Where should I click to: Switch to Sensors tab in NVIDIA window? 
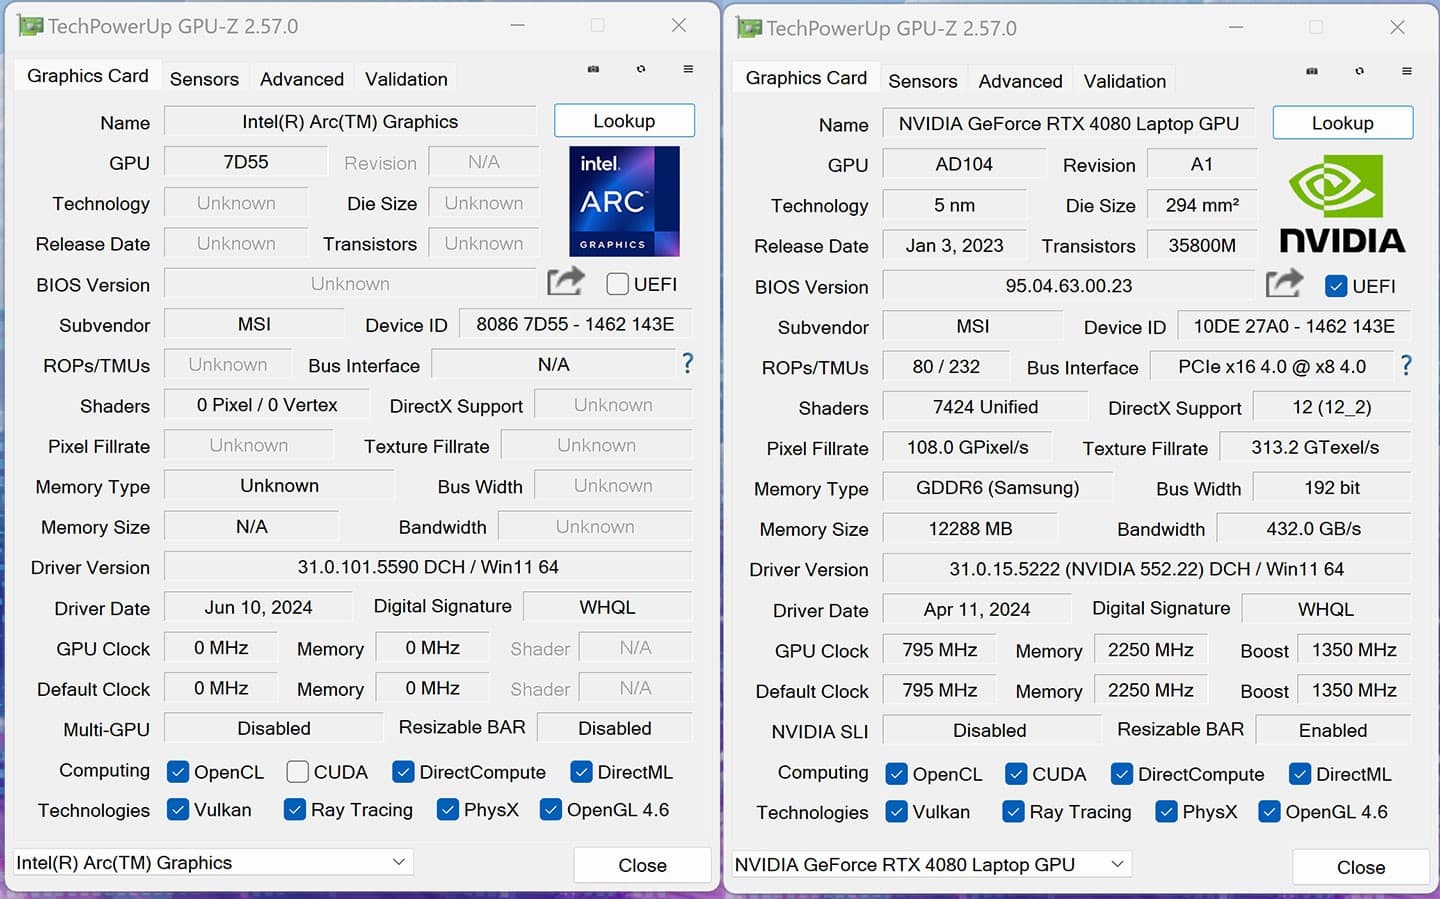click(922, 81)
